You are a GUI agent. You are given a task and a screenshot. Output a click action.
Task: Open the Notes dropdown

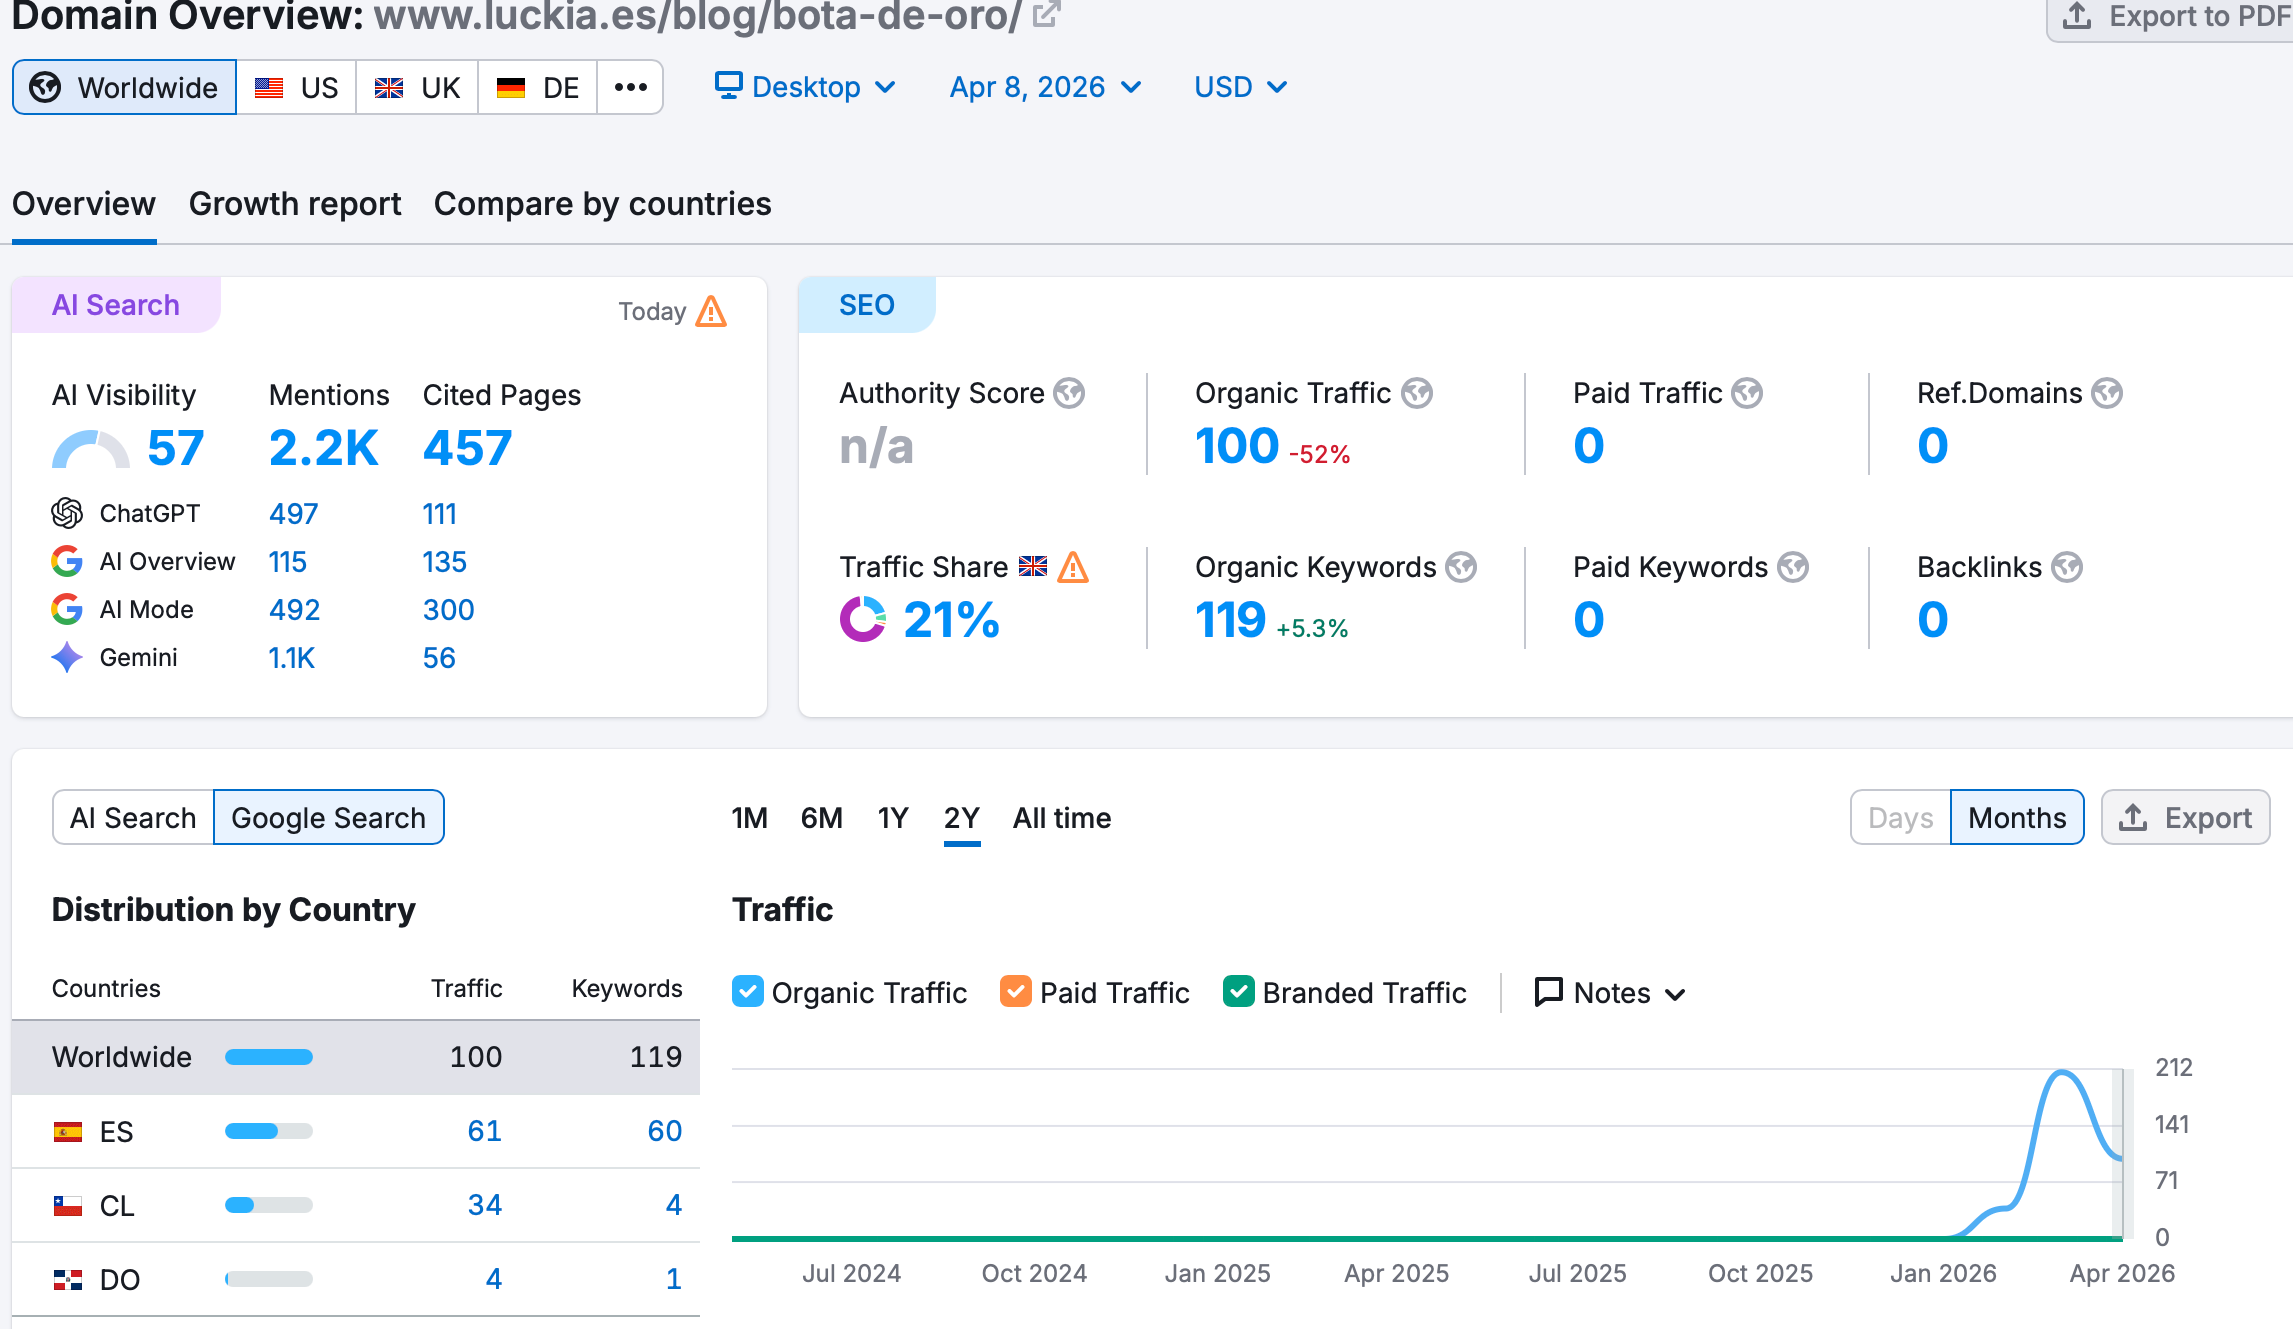tap(1611, 993)
